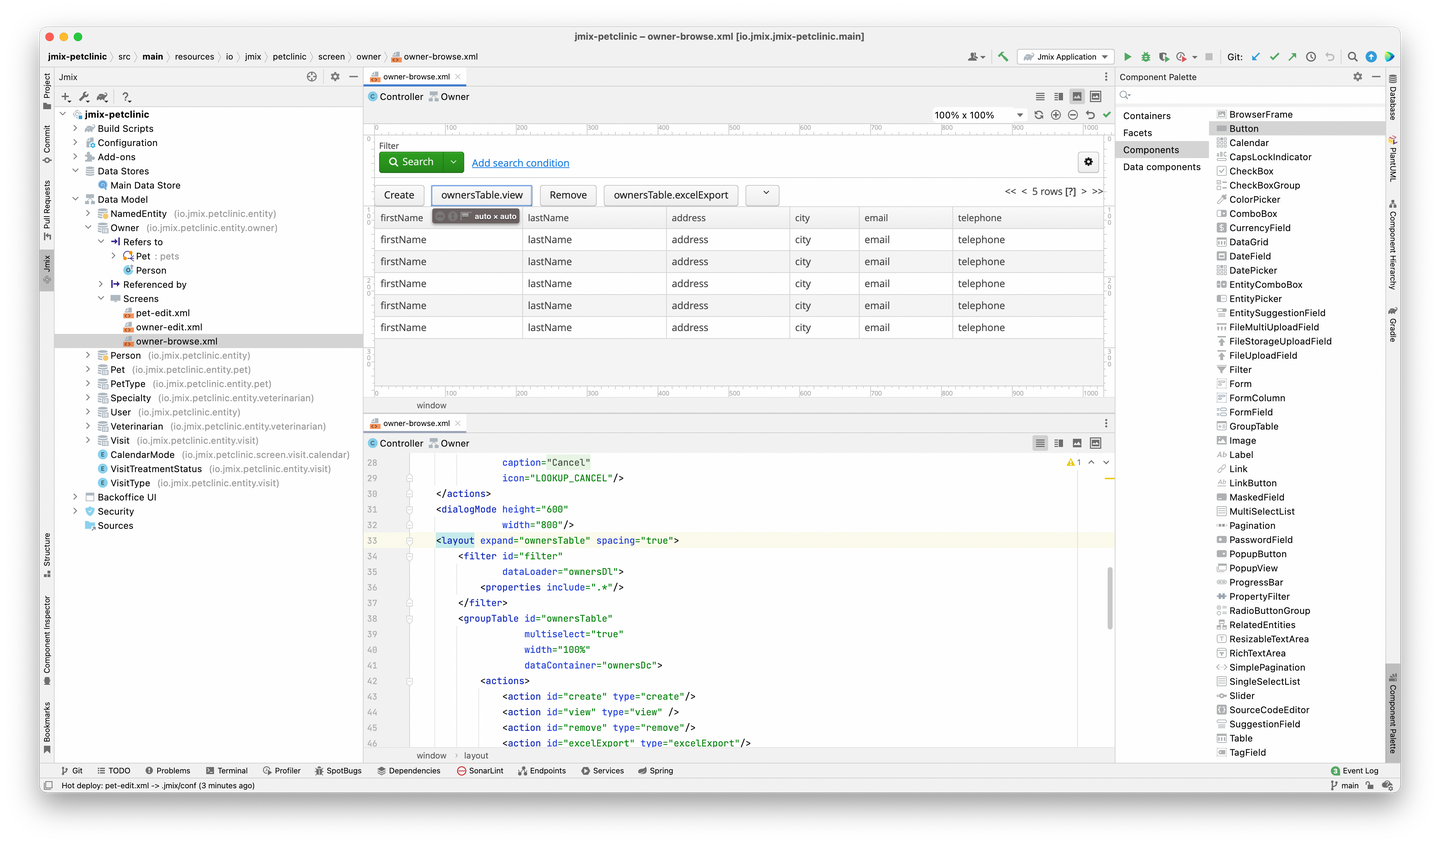Open the Search button dropdown arrow

point(453,162)
